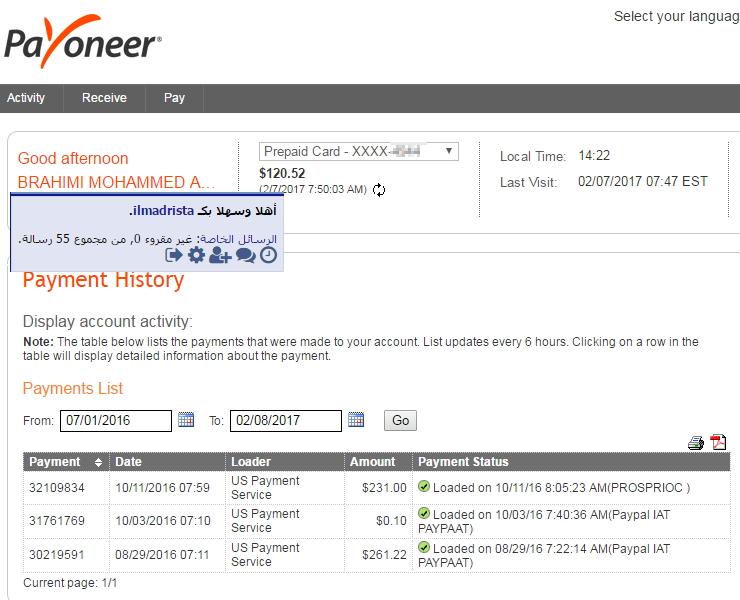The height and width of the screenshot is (600, 740).
Task: Open calendar picker for To date
Action: click(x=356, y=420)
